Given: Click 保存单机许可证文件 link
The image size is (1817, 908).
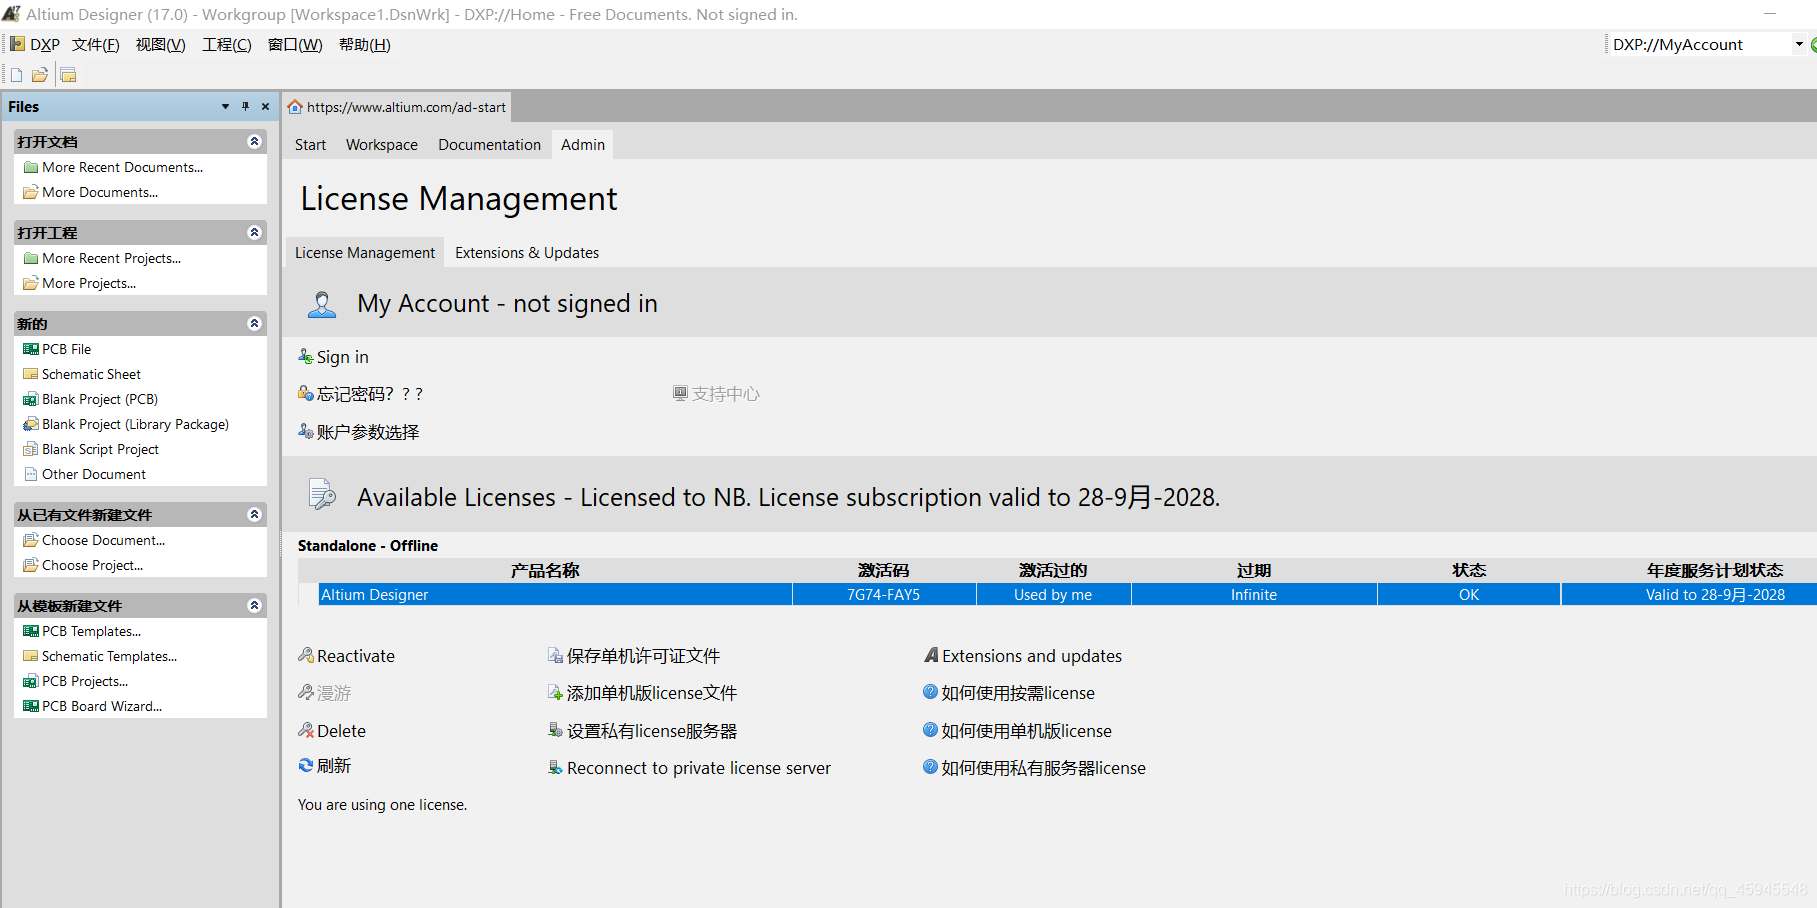Looking at the screenshot, I should (643, 656).
